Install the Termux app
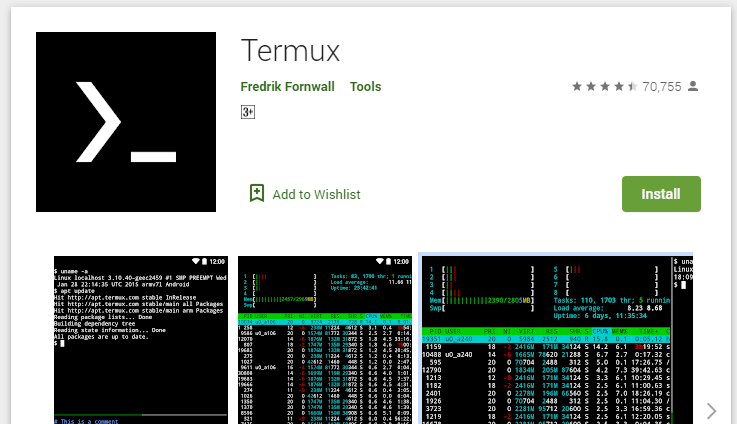 tap(661, 194)
